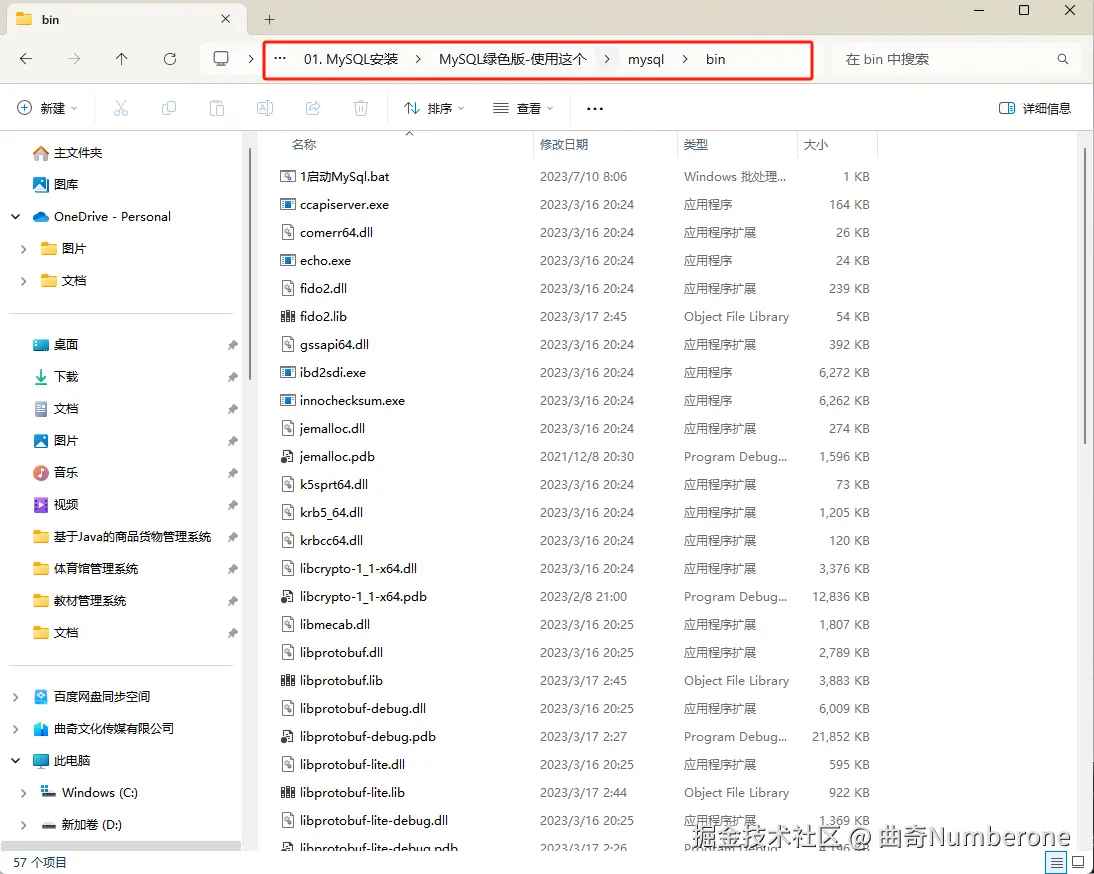Screen dimensions: 1094x874
Task: Navigate to mysql folder in breadcrumb
Action: click(645, 59)
